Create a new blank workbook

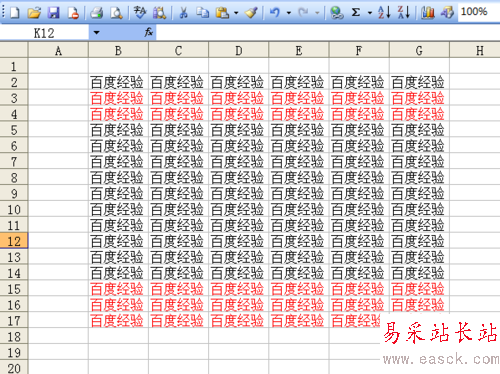15,13
